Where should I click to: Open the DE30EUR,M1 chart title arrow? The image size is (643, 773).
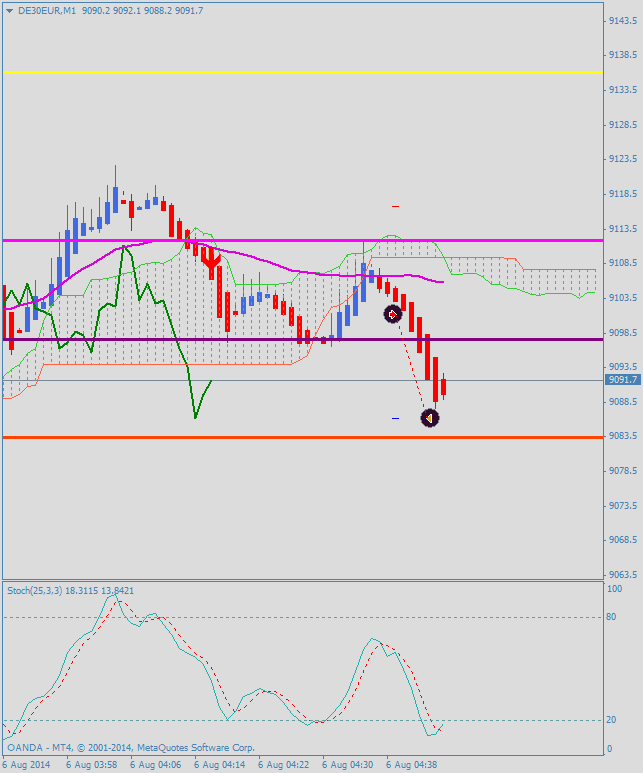pos(9,10)
